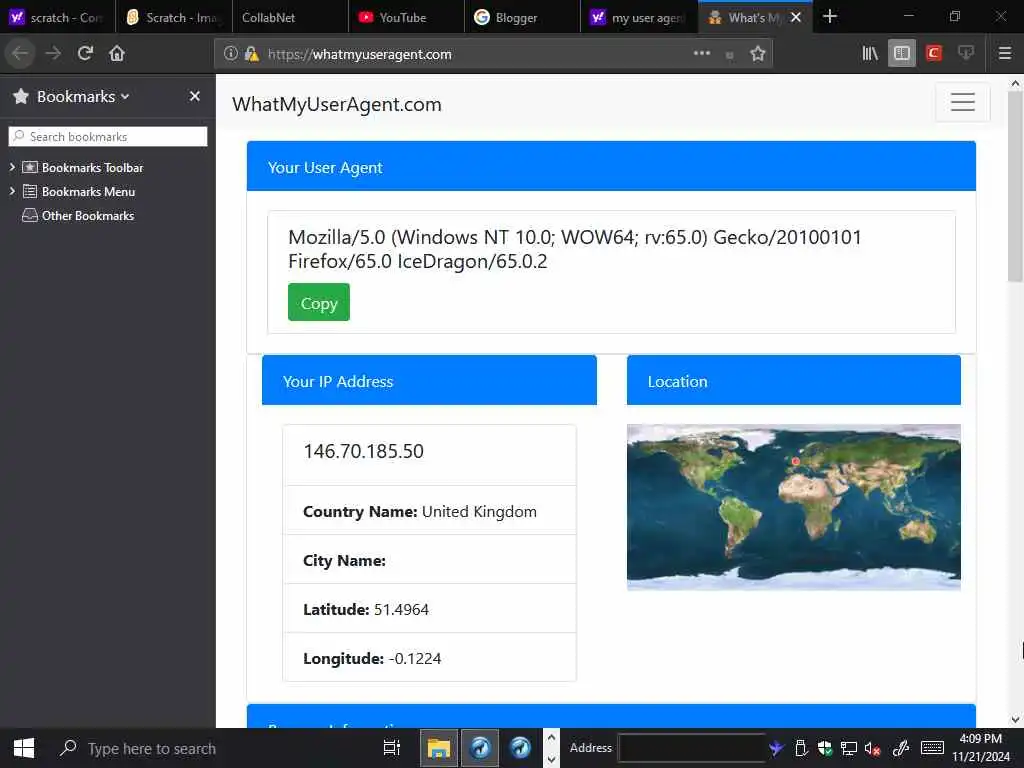Click the user agent string text

pyautogui.click(x=575, y=249)
